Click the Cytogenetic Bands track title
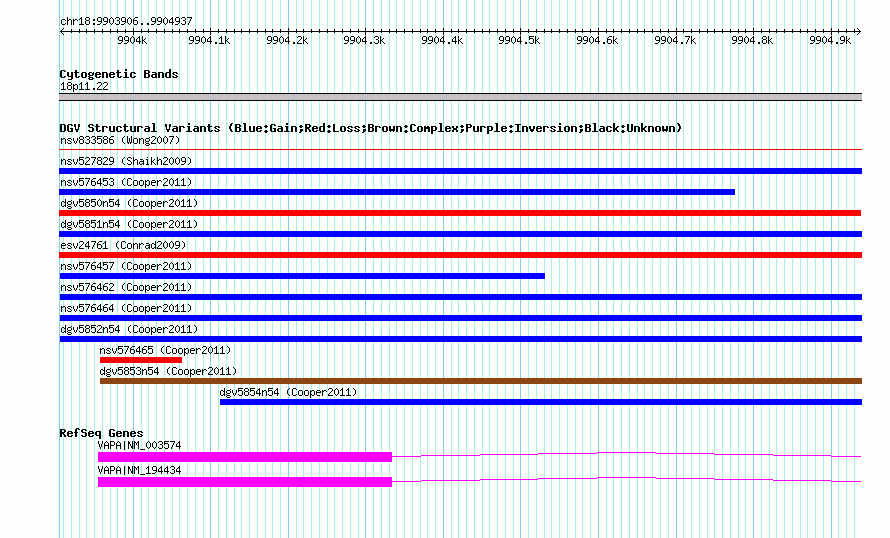 tap(119, 74)
